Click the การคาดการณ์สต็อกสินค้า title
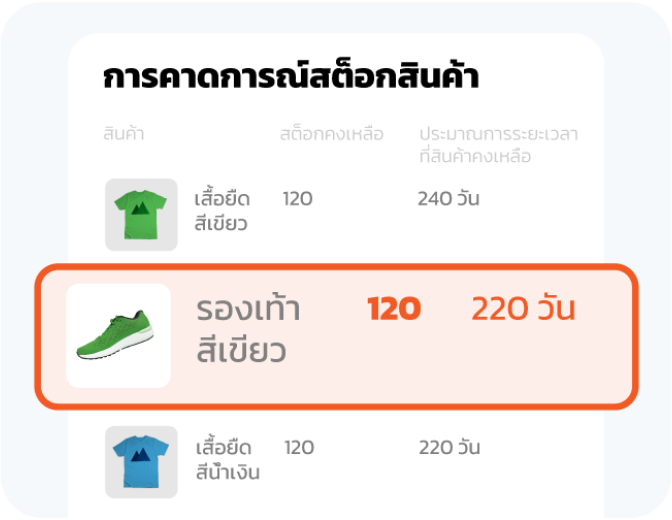The image size is (672, 520). pyautogui.click(x=290, y=78)
